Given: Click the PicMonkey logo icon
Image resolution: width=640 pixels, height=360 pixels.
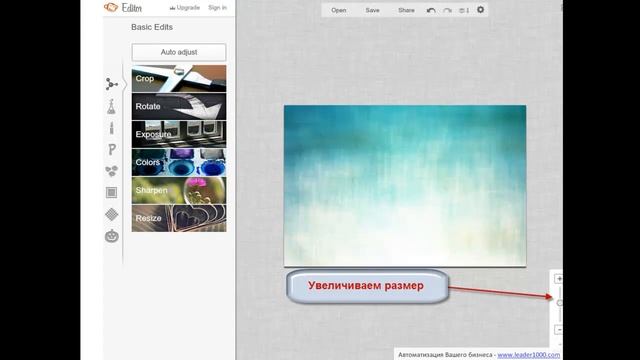Looking at the screenshot, I should point(111,7).
